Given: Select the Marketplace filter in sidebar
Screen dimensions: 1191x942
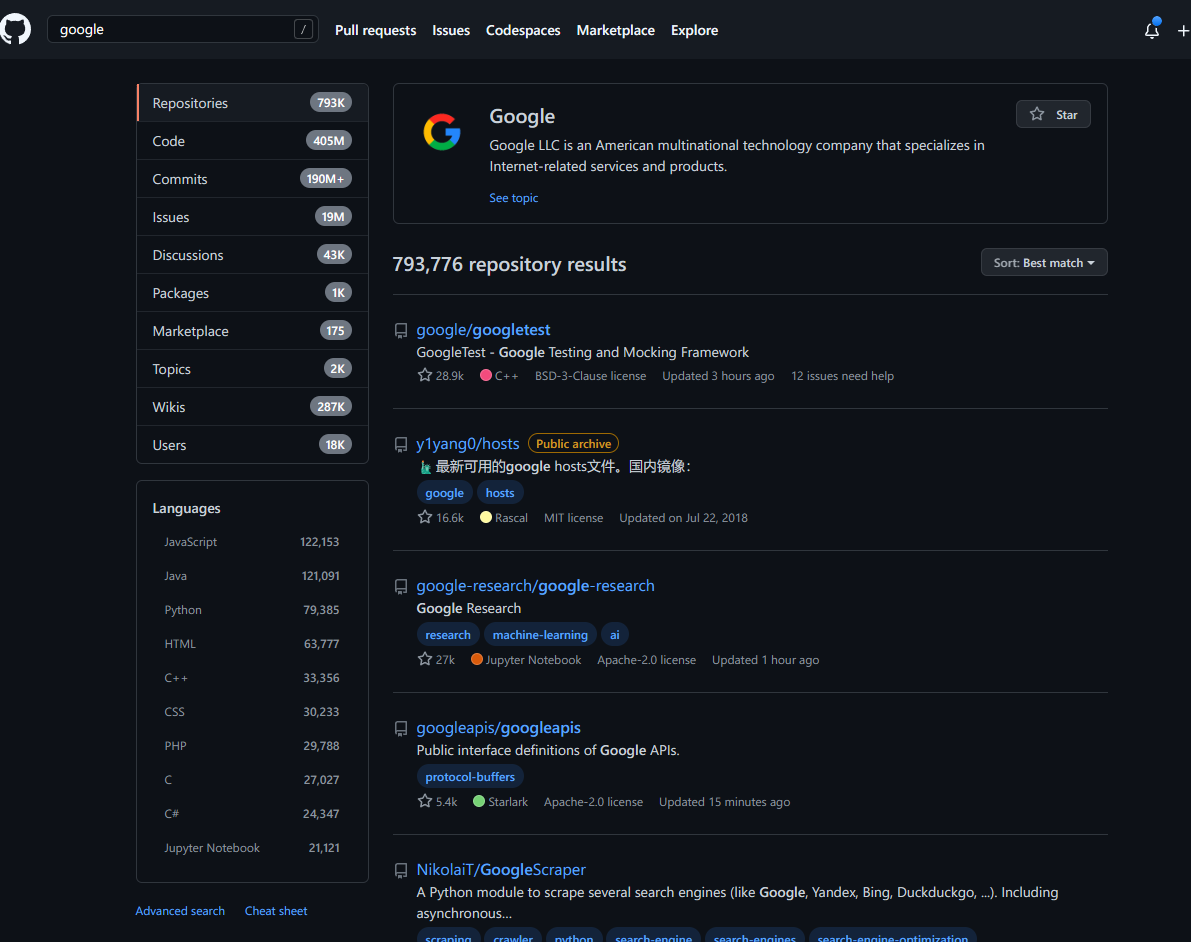Looking at the screenshot, I should tap(252, 330).
